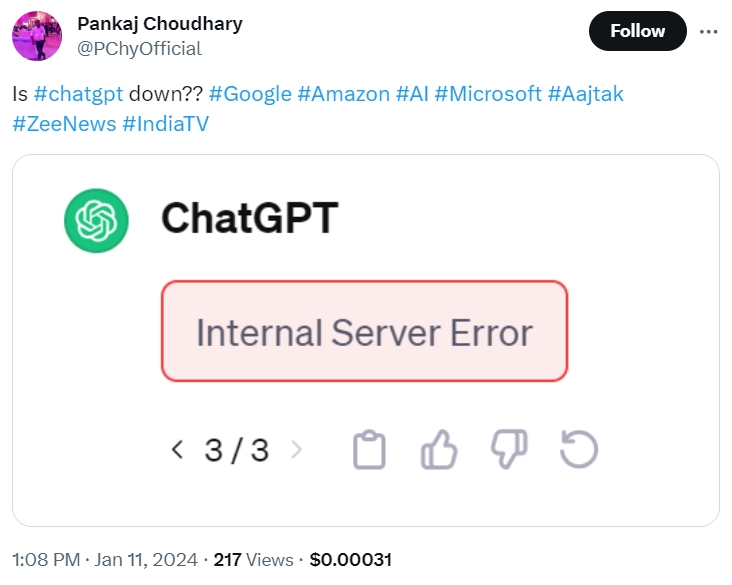Copy the response with the clipboard icon

369,450
